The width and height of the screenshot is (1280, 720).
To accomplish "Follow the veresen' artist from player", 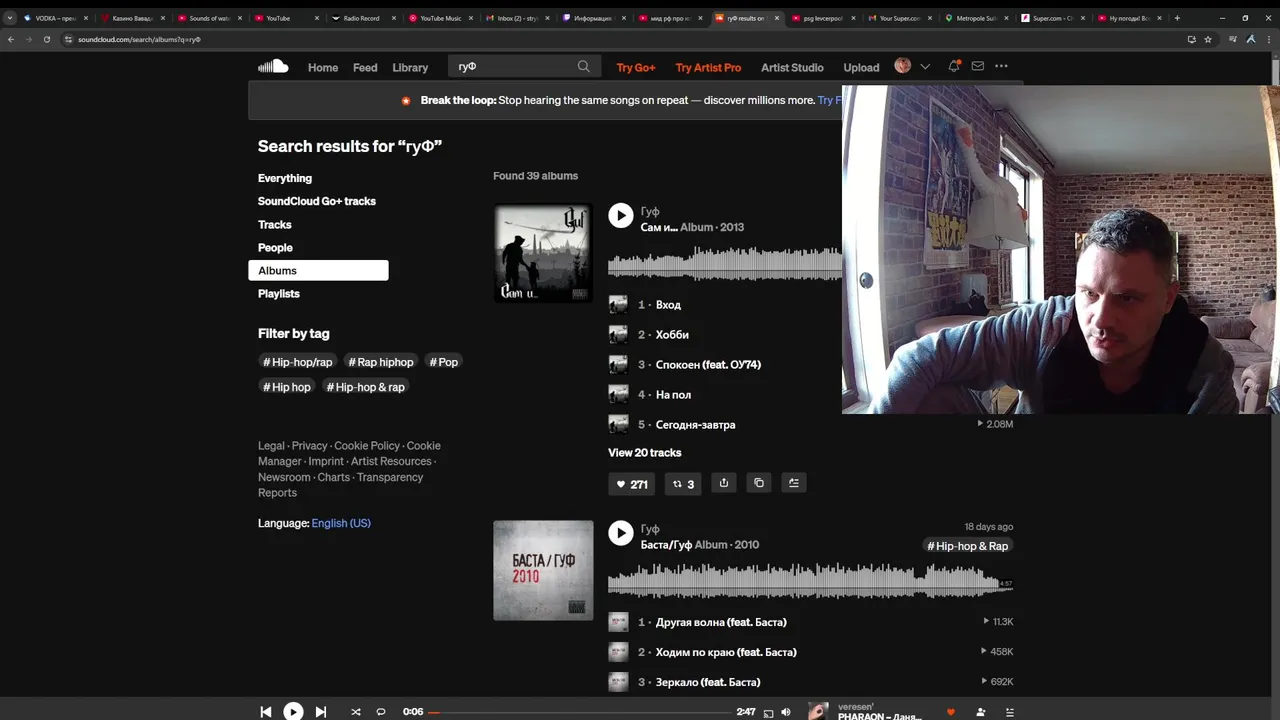I will tap(980, 712).
